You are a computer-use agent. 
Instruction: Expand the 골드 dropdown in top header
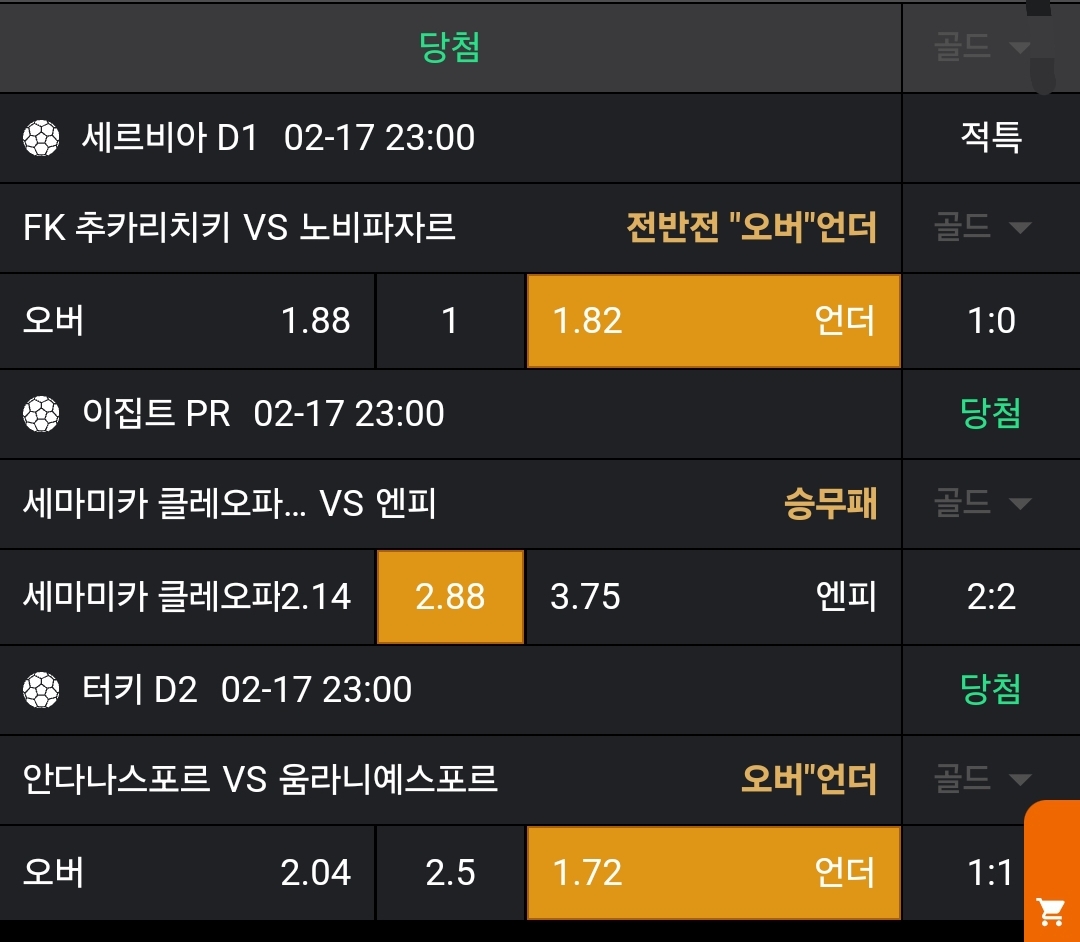point(982,48)
